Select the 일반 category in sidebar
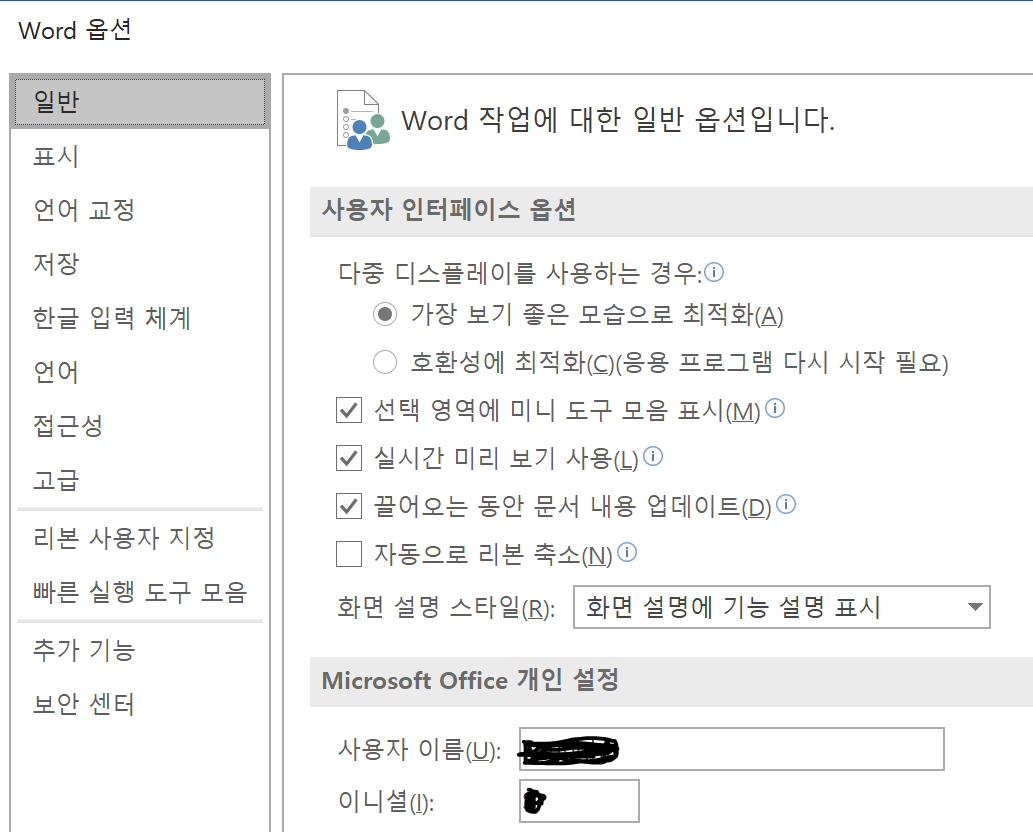Screen dimensions: 1033x832 pyautogui.click(x=140, y=101)
